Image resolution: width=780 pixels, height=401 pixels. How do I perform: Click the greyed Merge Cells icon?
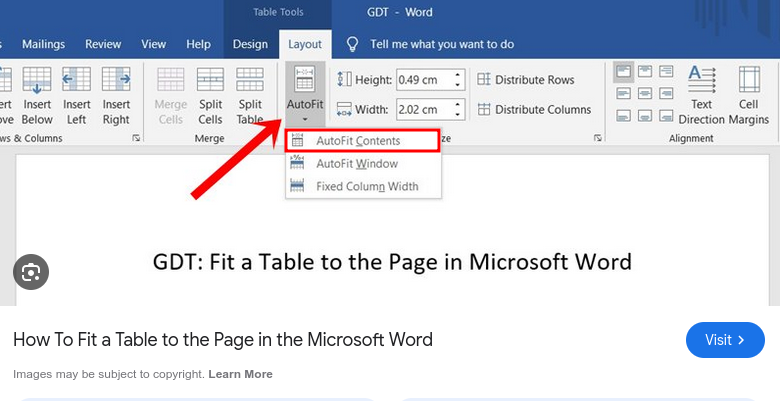pyautogui.click(x=171, y=80)
